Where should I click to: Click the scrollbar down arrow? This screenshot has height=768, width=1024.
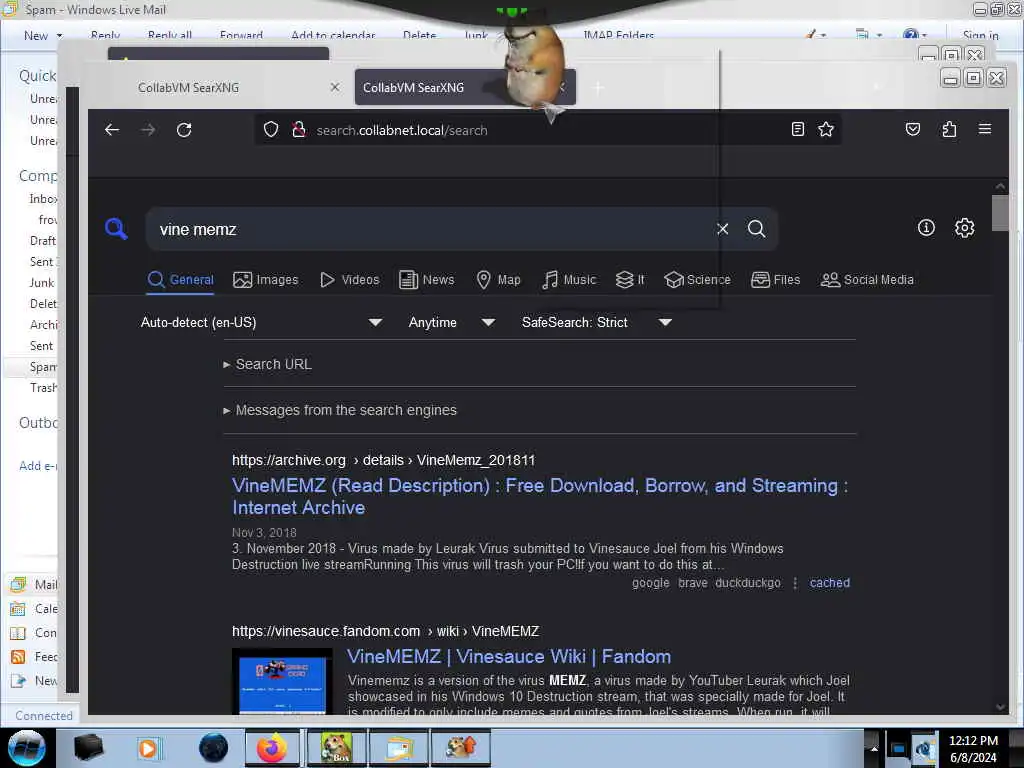pos(1000,707)
